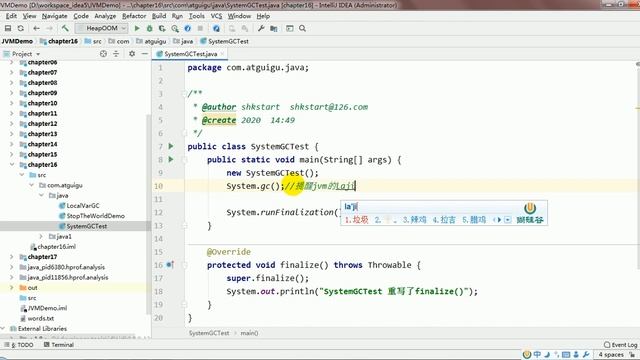Open the Event Log

coord(620,345)
